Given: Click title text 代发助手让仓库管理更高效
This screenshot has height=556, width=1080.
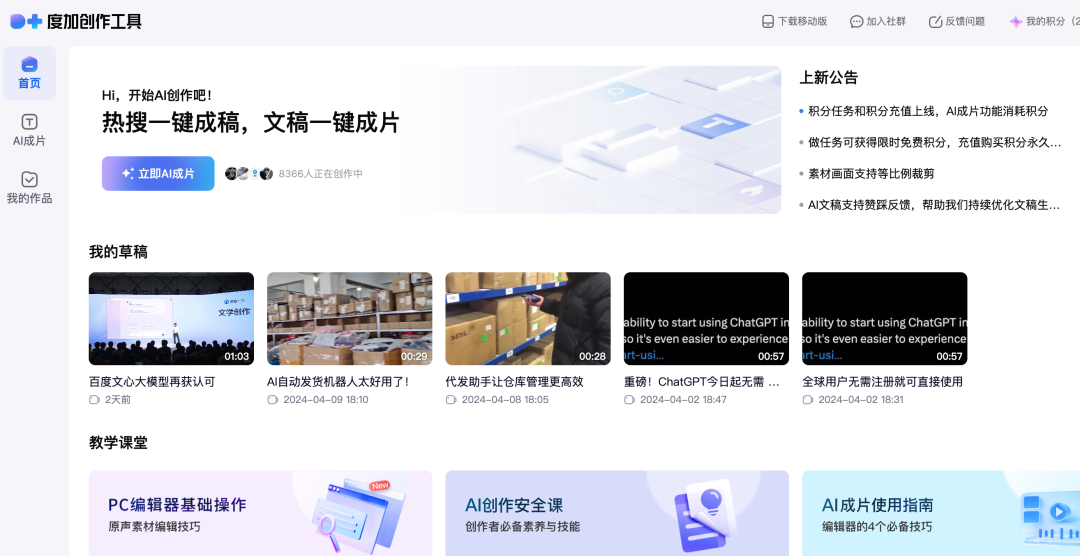Looking at the screenshot, I should 515,382.
